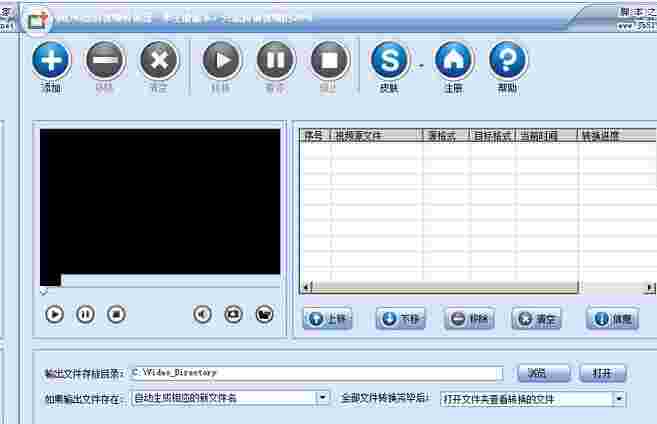Pause the preview video
This screenshot has height=424, width=657.
[x=85, y=314]
